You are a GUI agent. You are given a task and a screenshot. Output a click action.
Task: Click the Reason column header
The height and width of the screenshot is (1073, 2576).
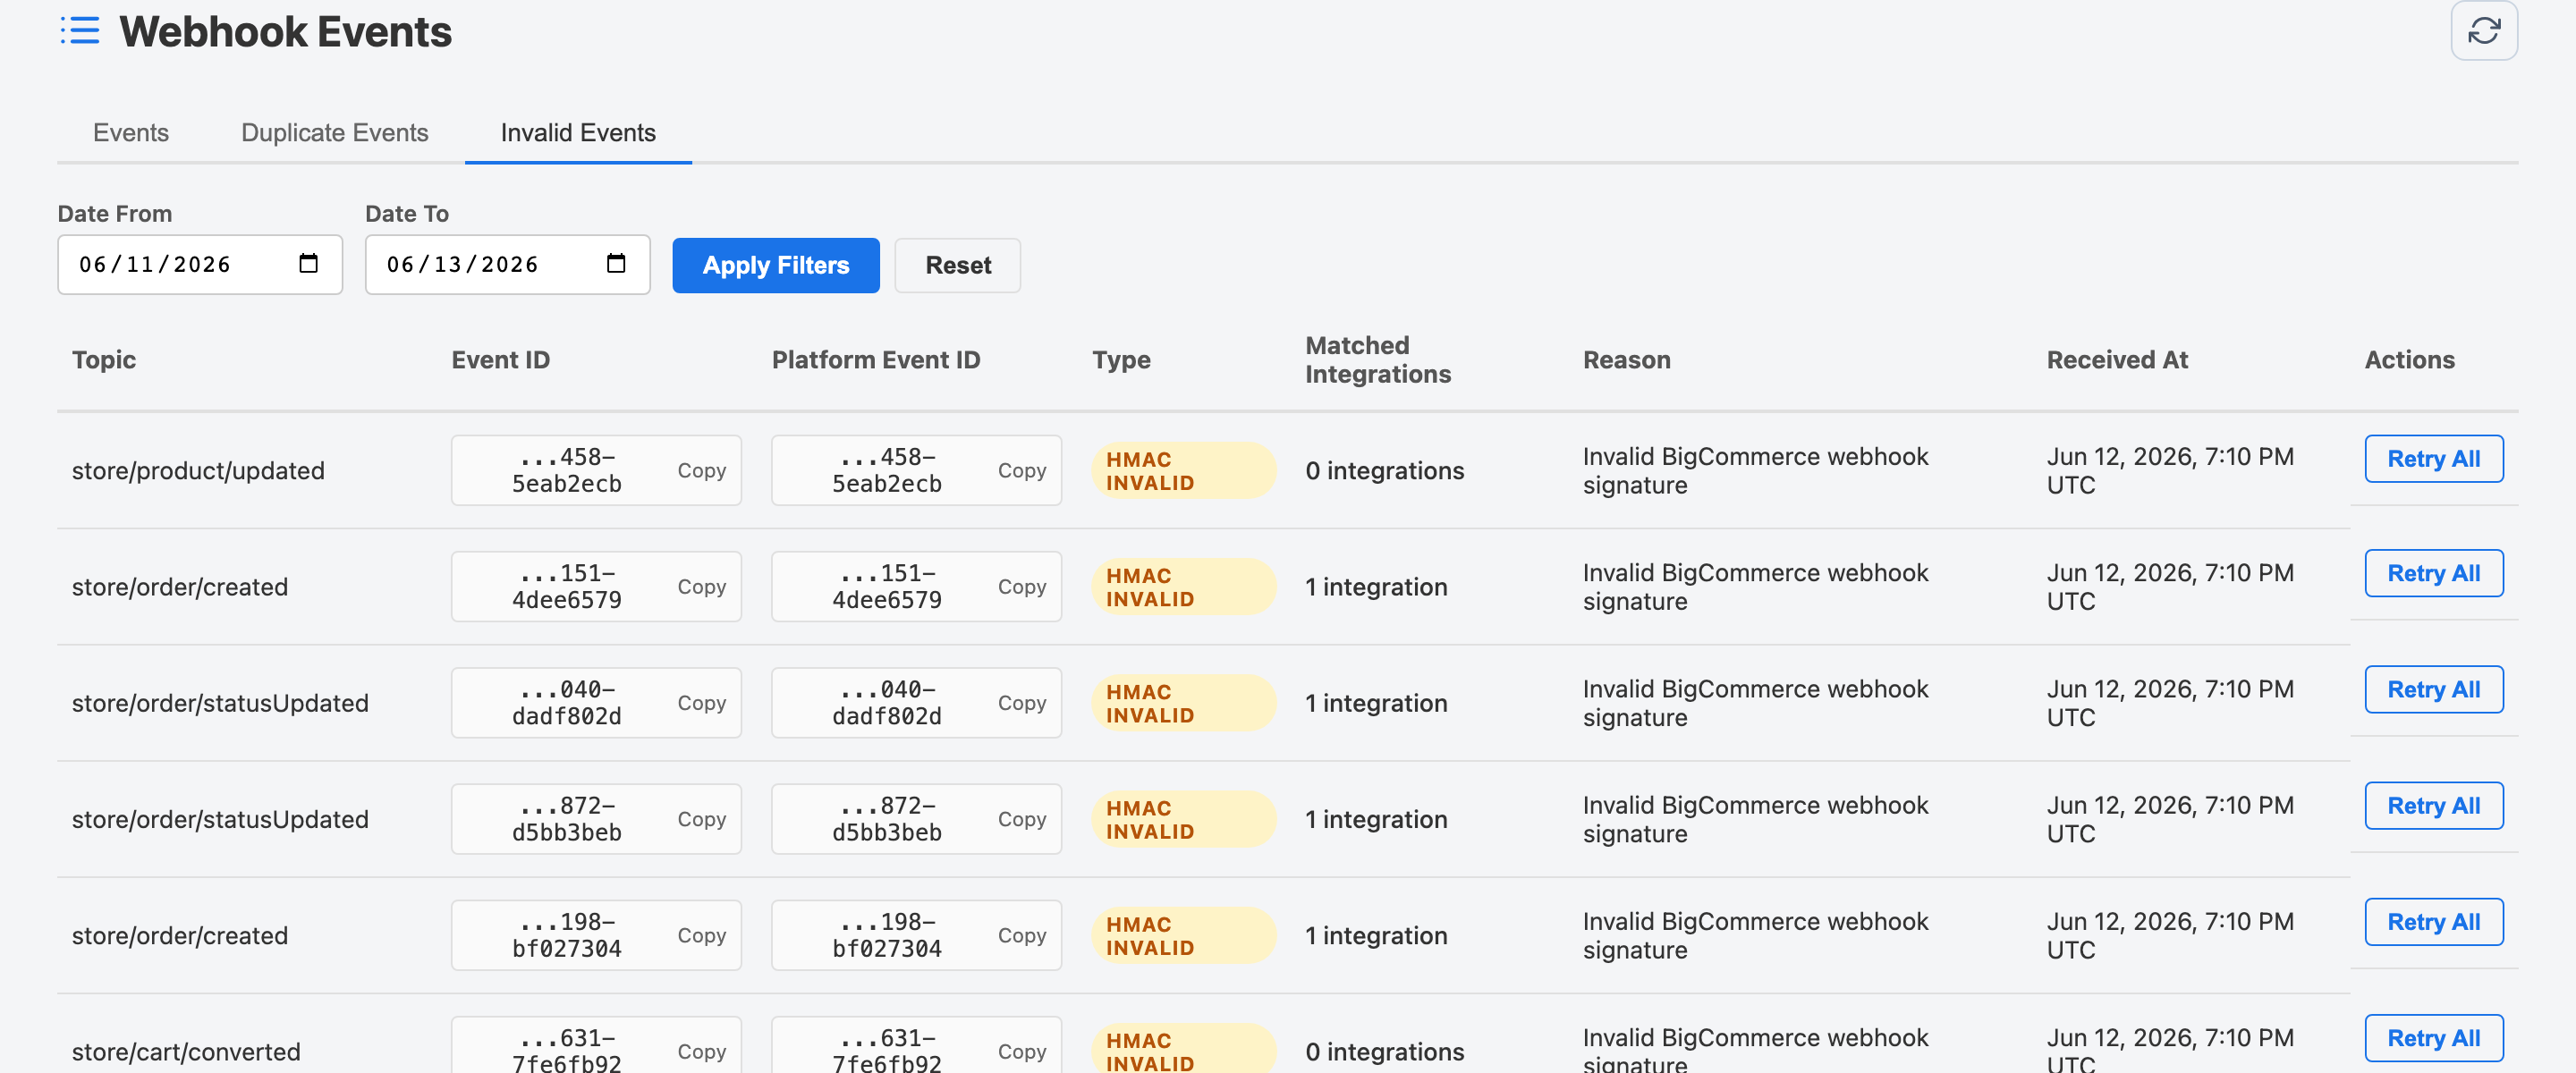pyautogui.click(x=1626, y=360)
